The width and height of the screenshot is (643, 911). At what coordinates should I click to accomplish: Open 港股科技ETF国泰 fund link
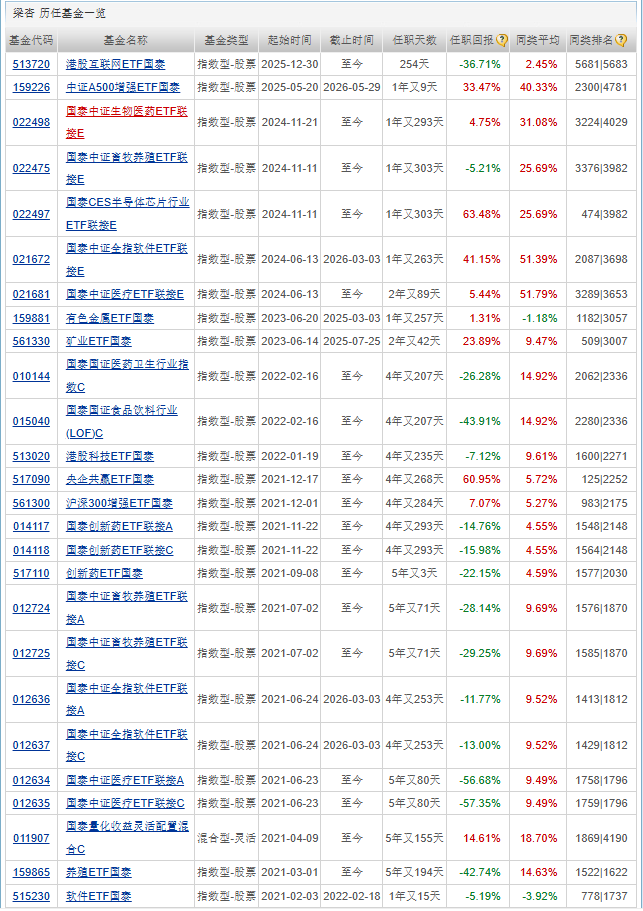tap(110, 457)
